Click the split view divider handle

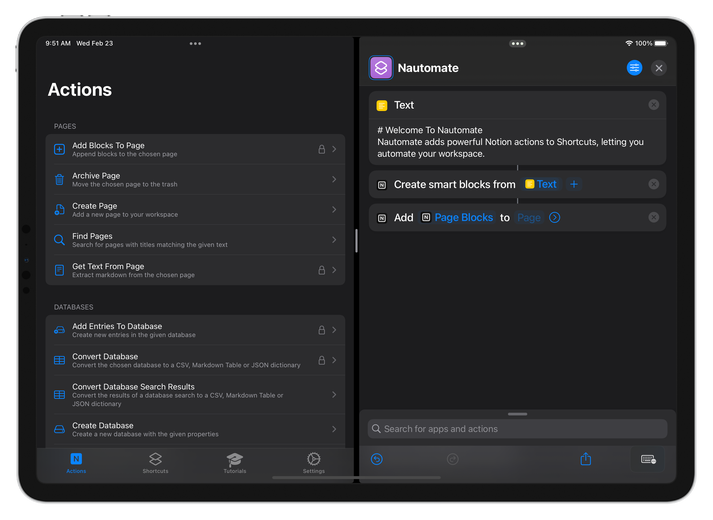[356, 240]
